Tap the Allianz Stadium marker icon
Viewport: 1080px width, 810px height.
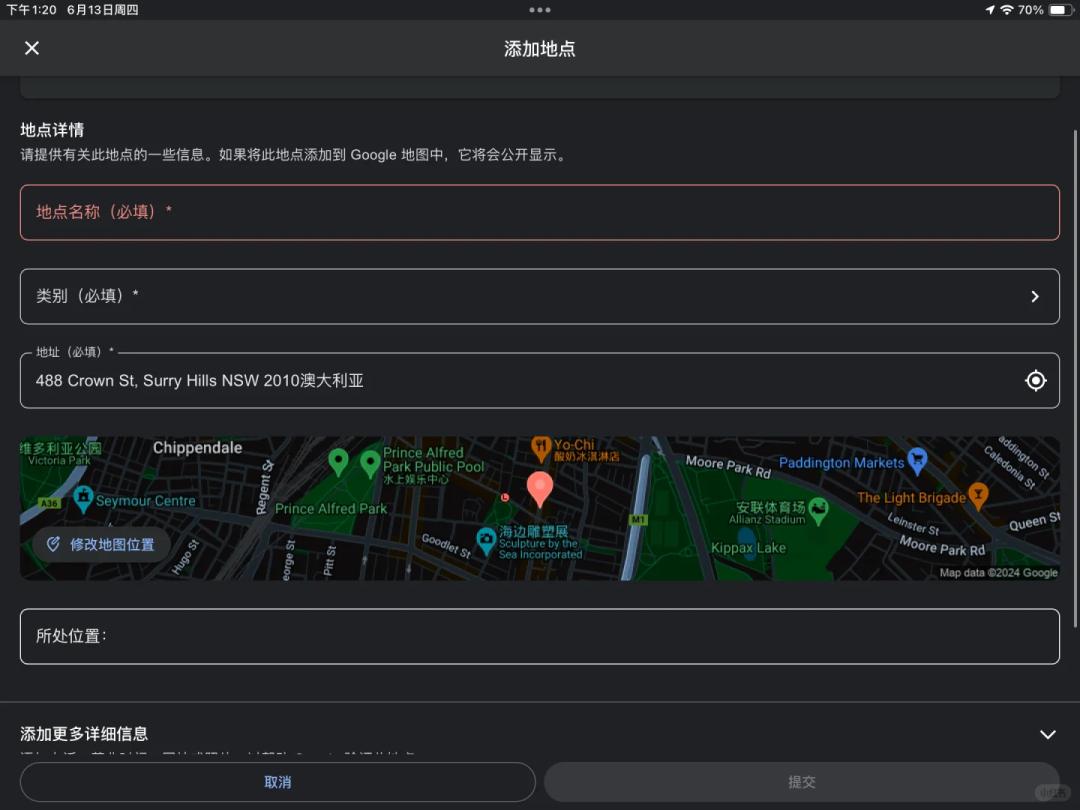click(819, 511)
